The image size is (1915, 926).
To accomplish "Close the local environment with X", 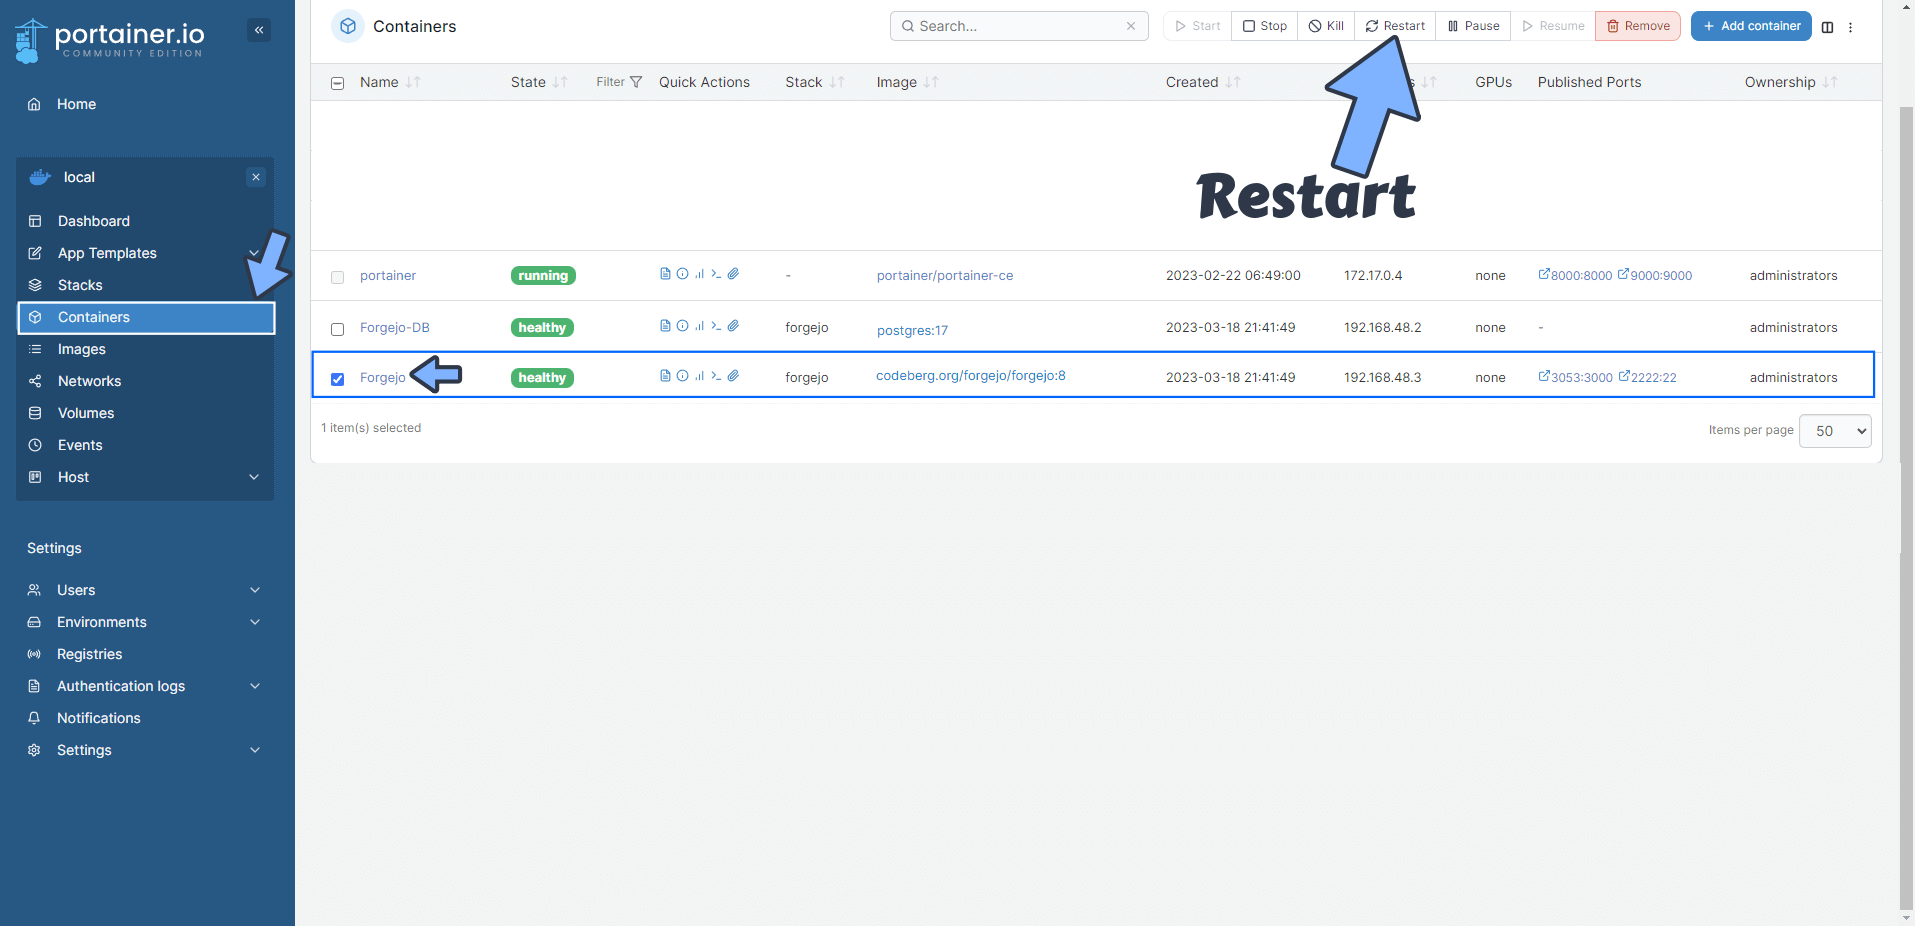I will click(256, 177).
